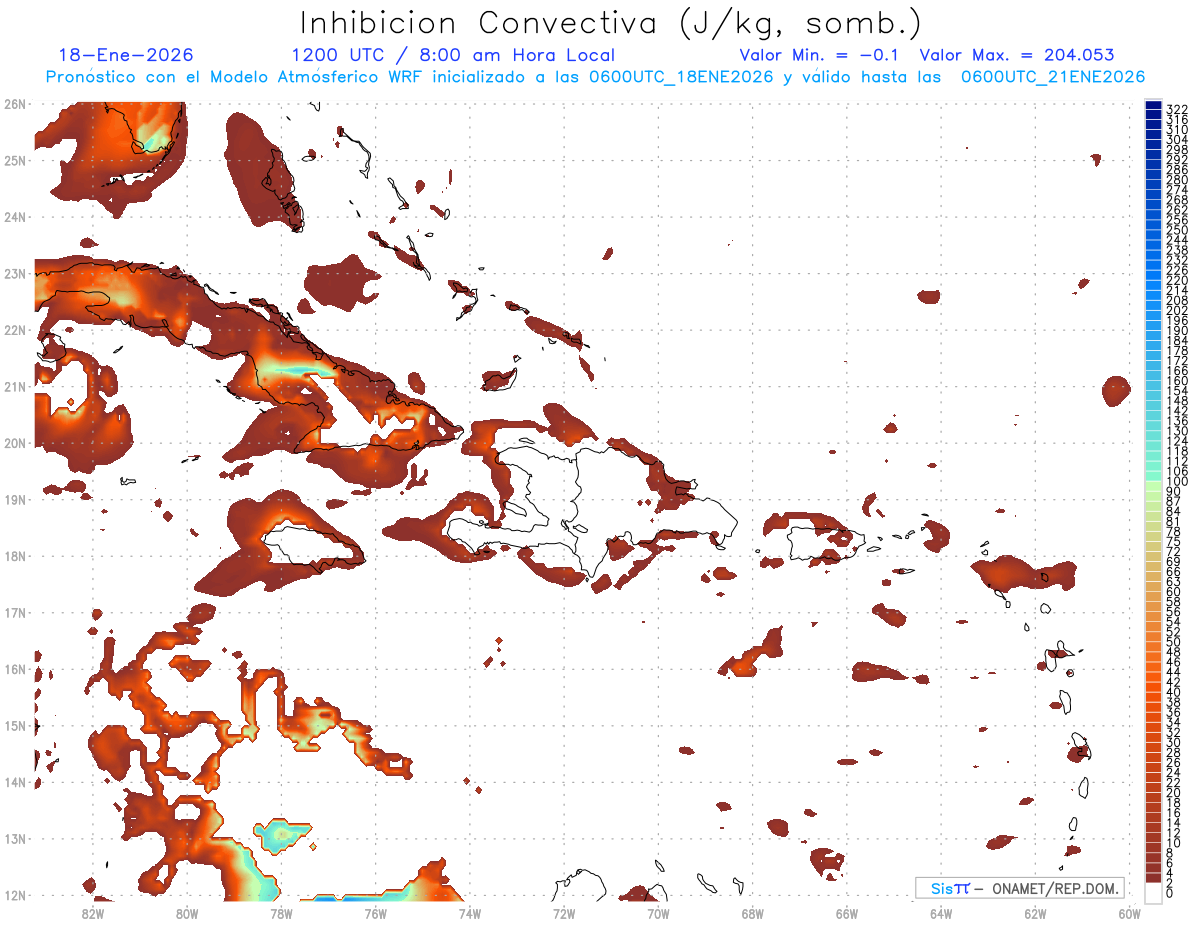Select the "Valor Max. = 204.053" text
The width and height of the screenshot is (1200, 927).
coord(1017,55)
